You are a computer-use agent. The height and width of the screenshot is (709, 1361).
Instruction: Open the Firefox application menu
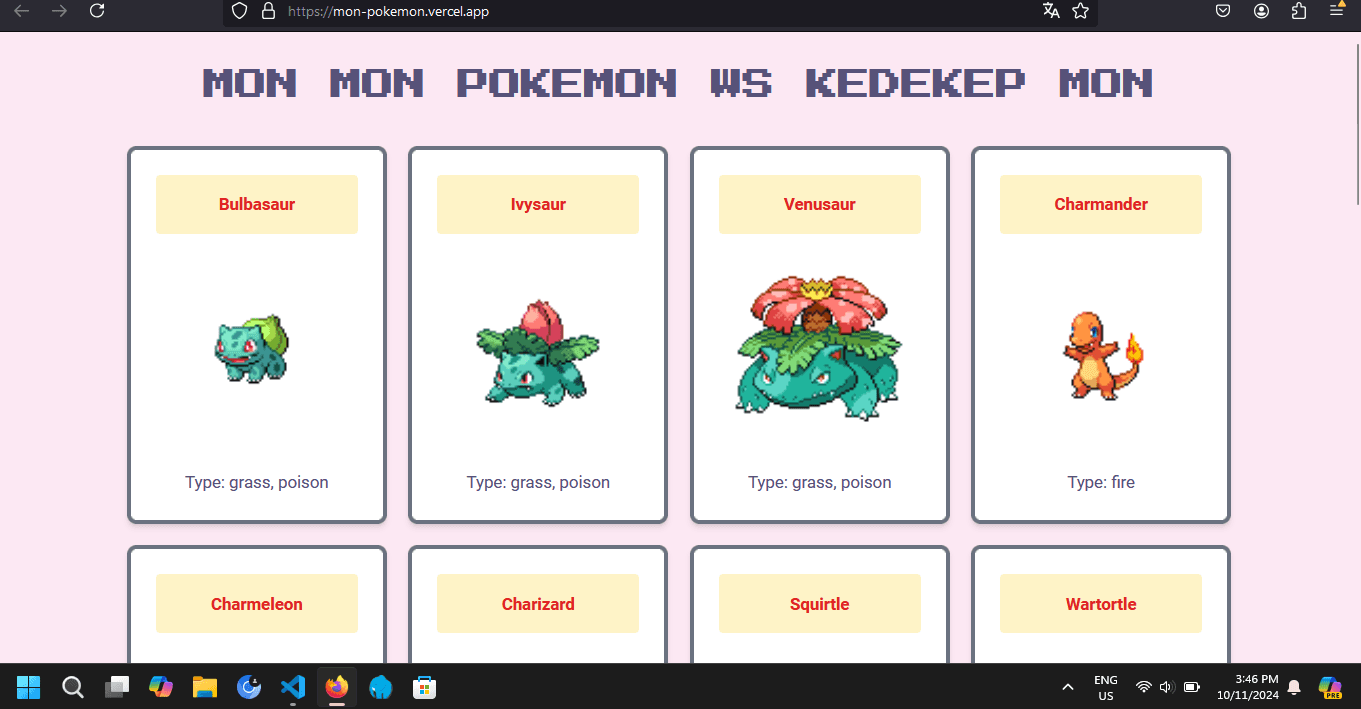pos(1337,10)
